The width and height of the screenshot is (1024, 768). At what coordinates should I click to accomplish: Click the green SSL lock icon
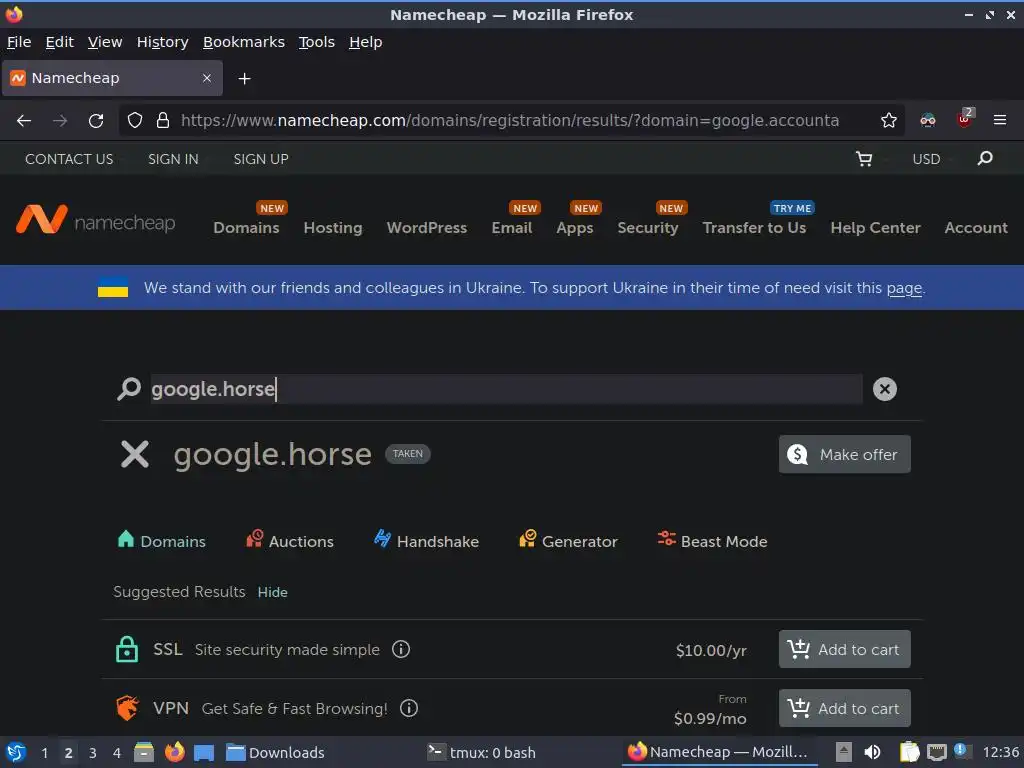pos(127,649)
